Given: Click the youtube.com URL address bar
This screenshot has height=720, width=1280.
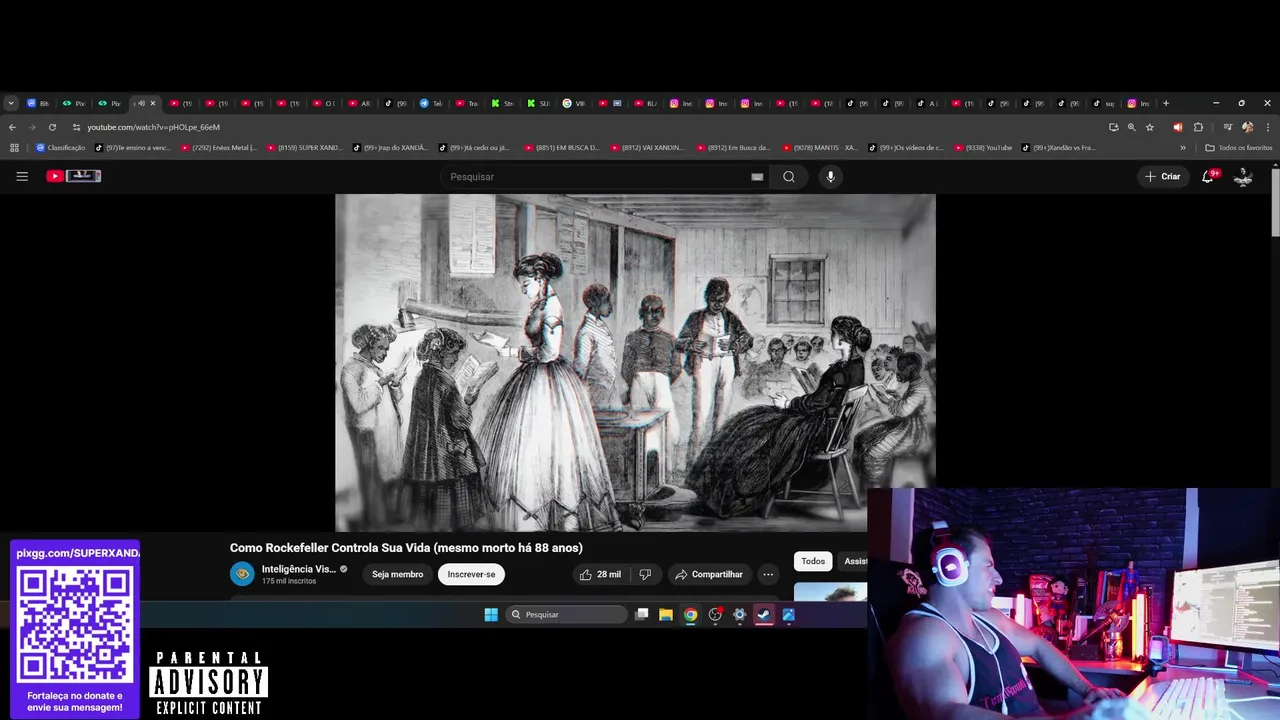Looking at the screenshot, I should [153, 127].
